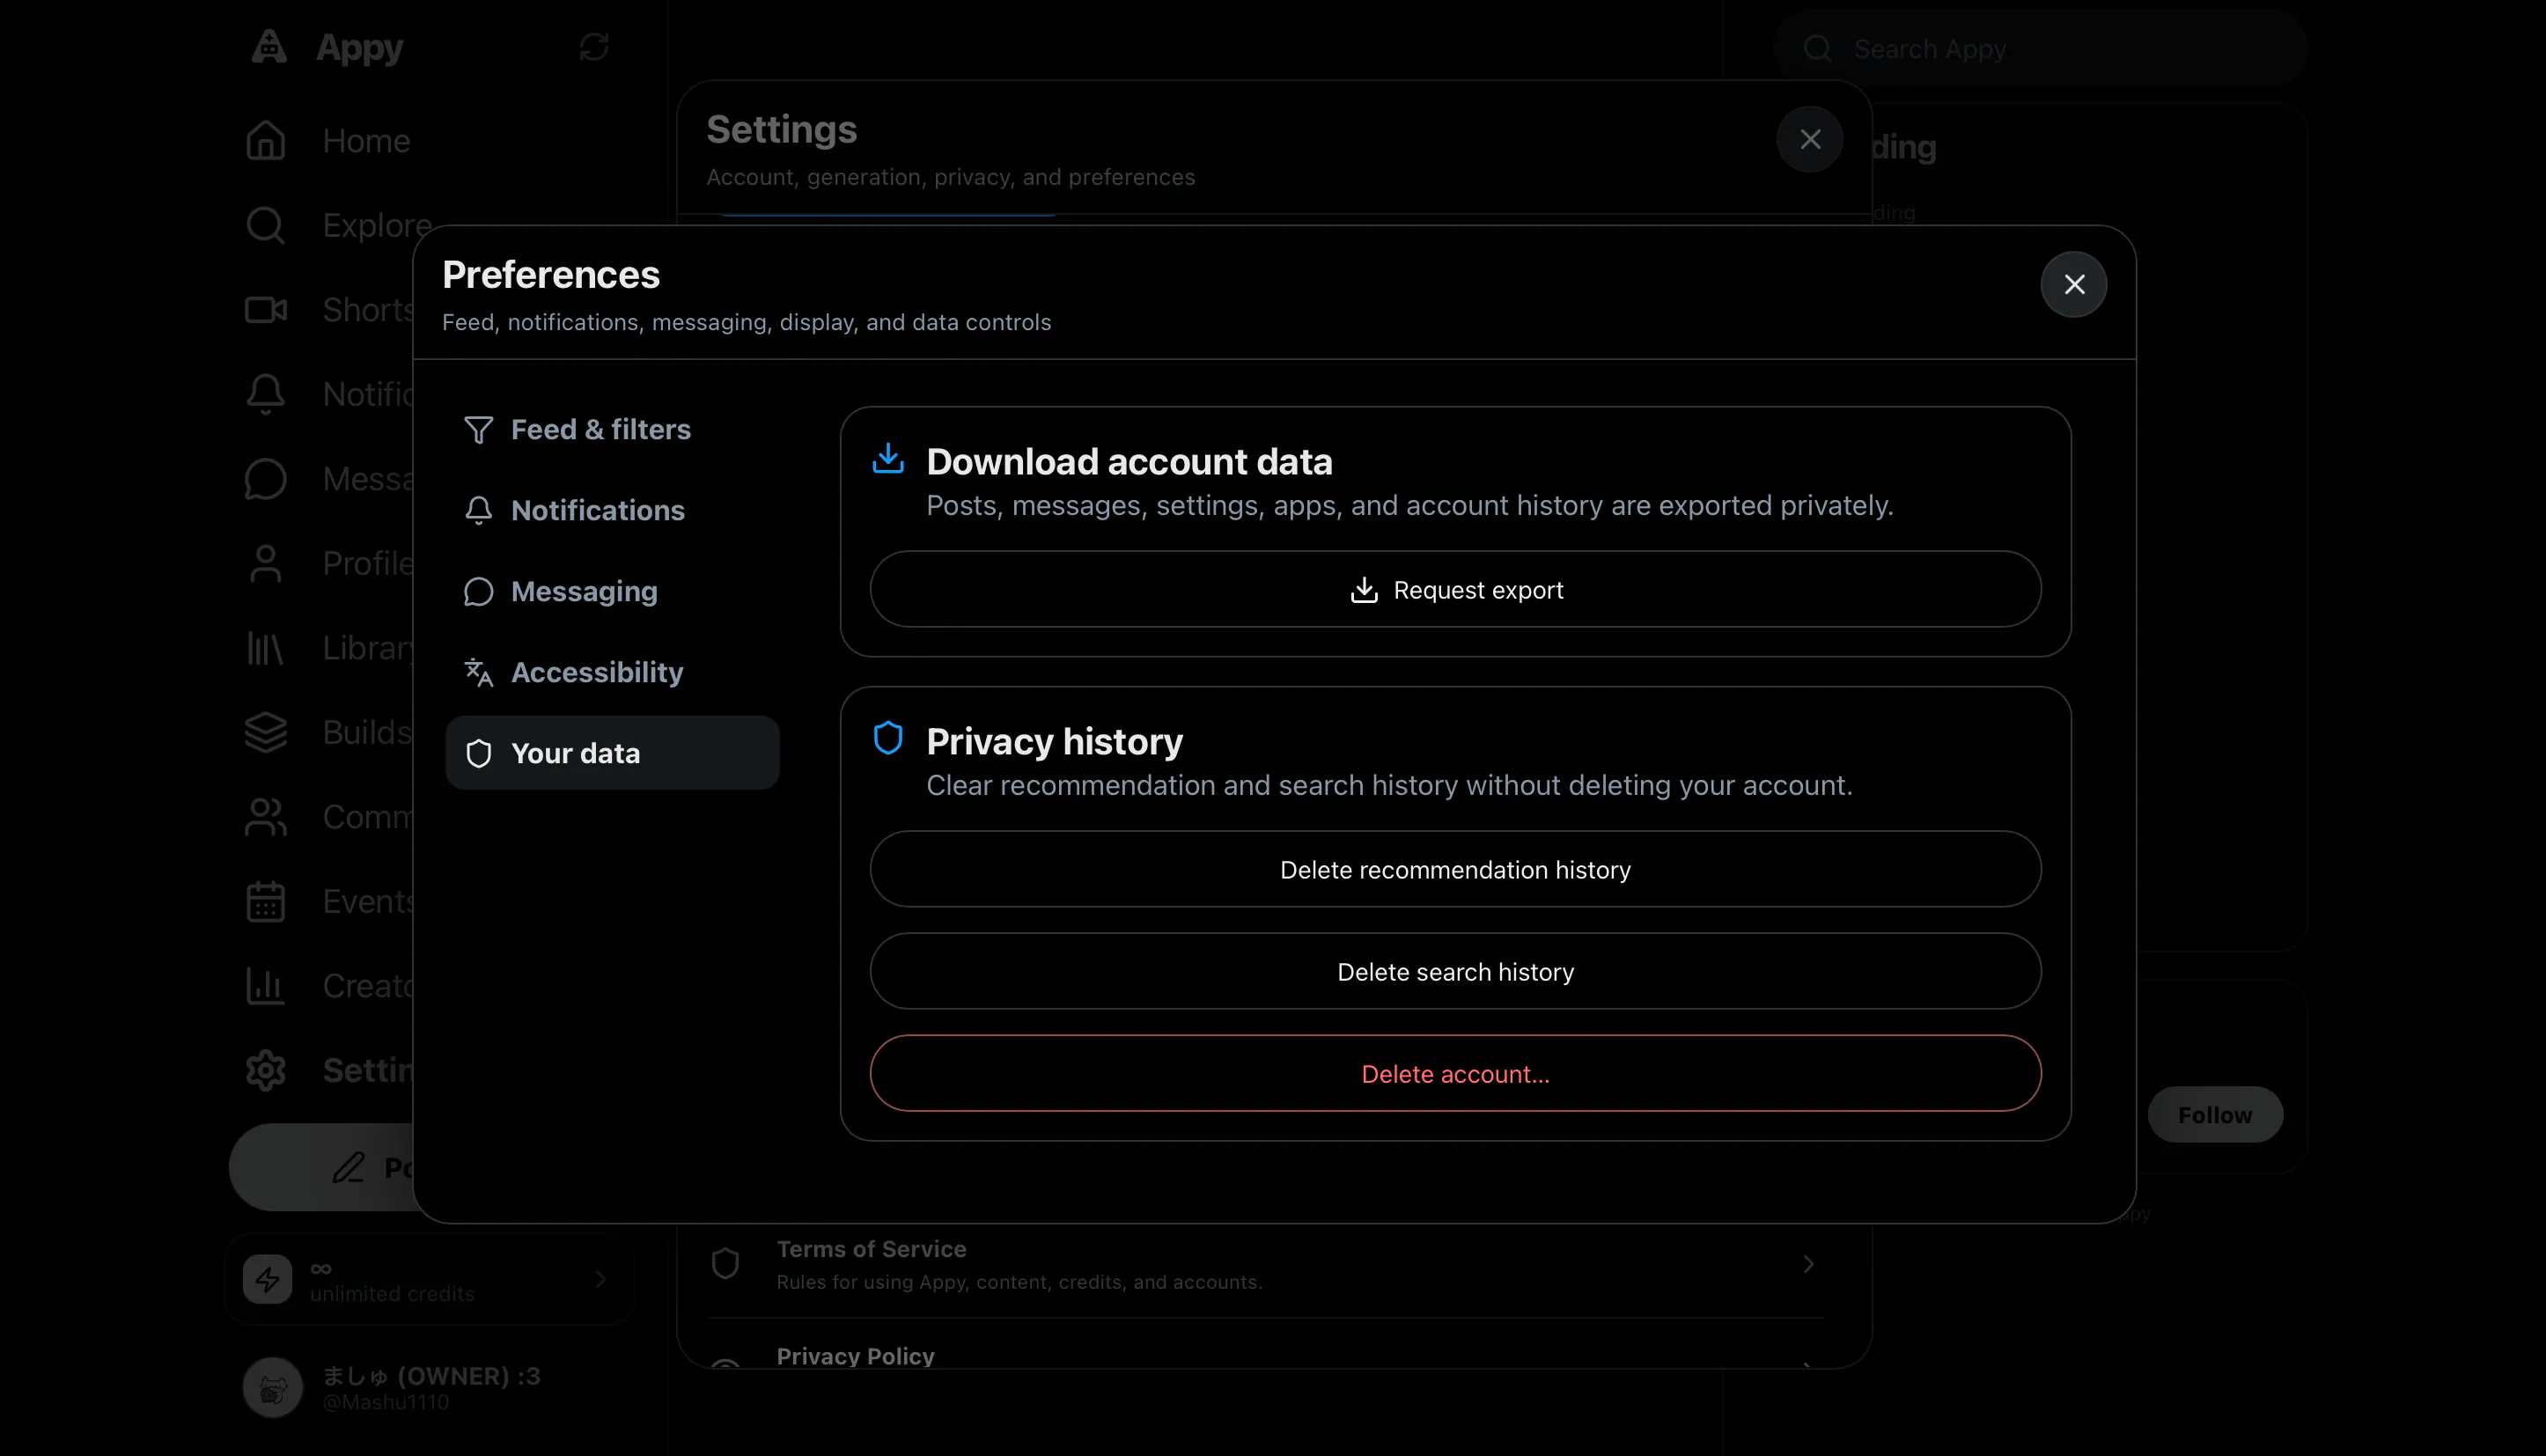Close the Settings panel behind the dialog
Screen dimensions: 2546x1456
pyautogui.click(x=1810, y=139)
